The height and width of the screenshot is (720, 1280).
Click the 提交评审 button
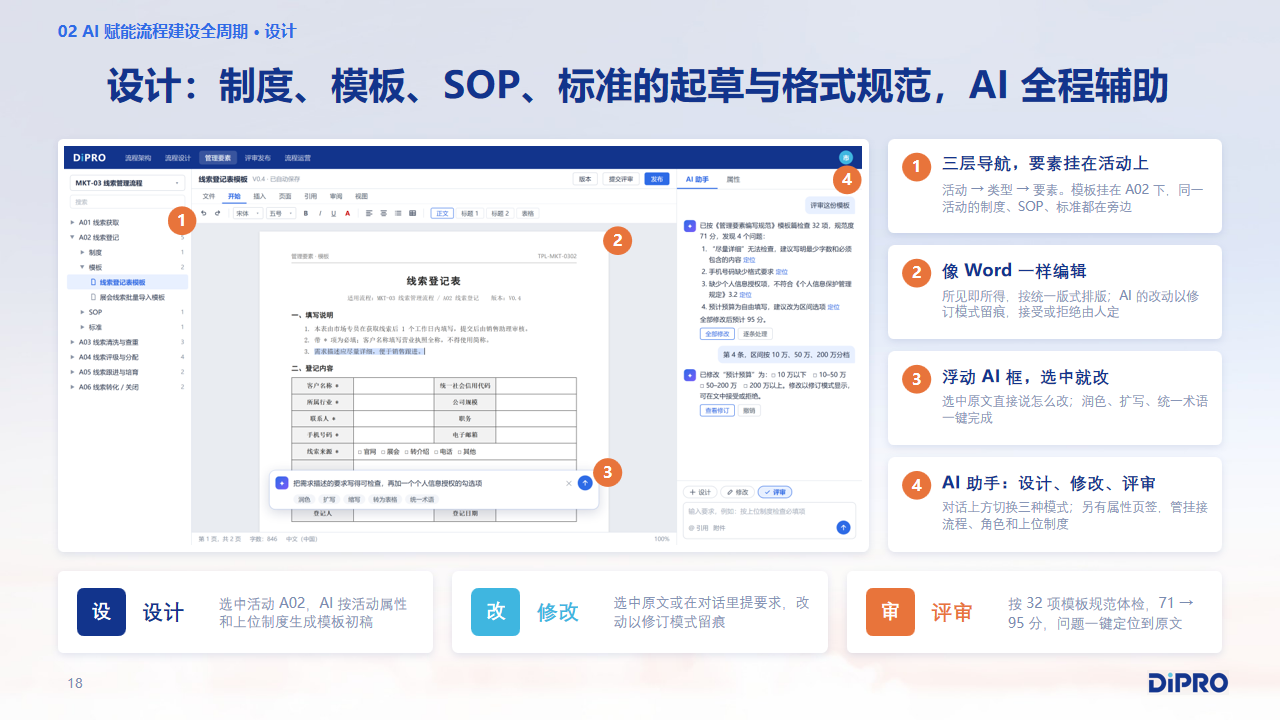[620, 179]
